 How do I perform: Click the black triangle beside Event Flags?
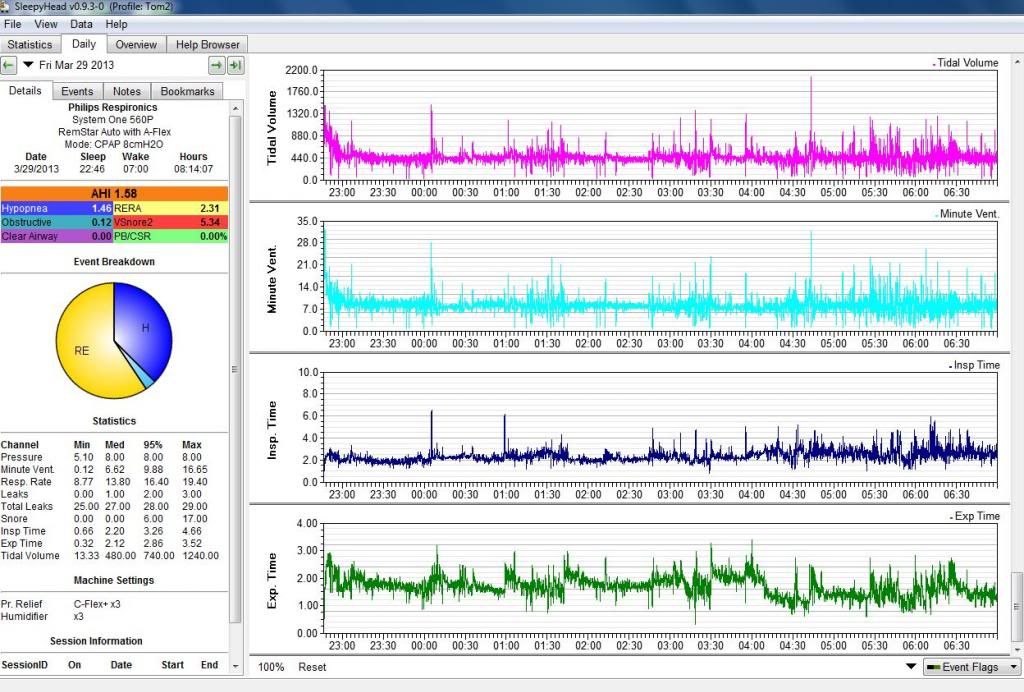pos(910,667)
